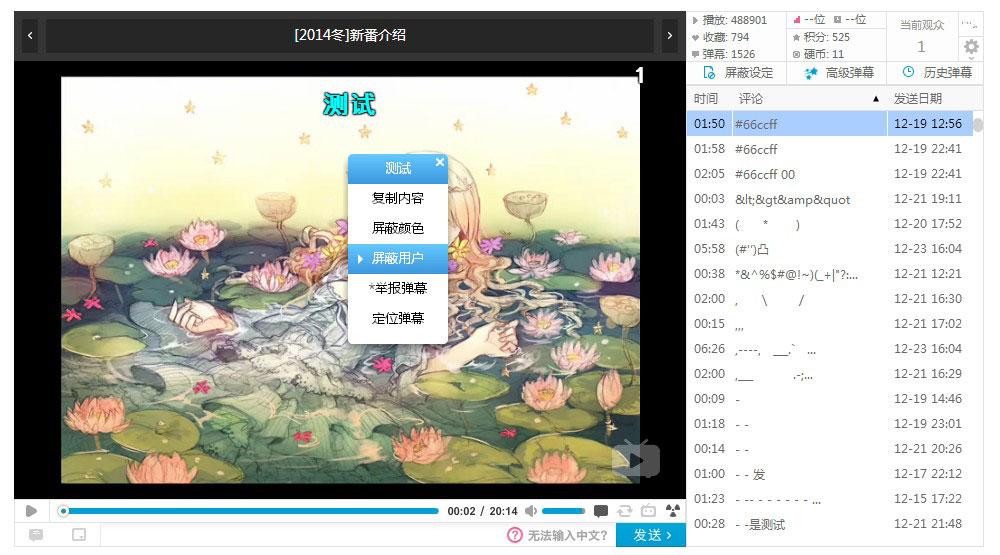Go to the next video part arrow
1000x555 pixels.
(669, 36)
